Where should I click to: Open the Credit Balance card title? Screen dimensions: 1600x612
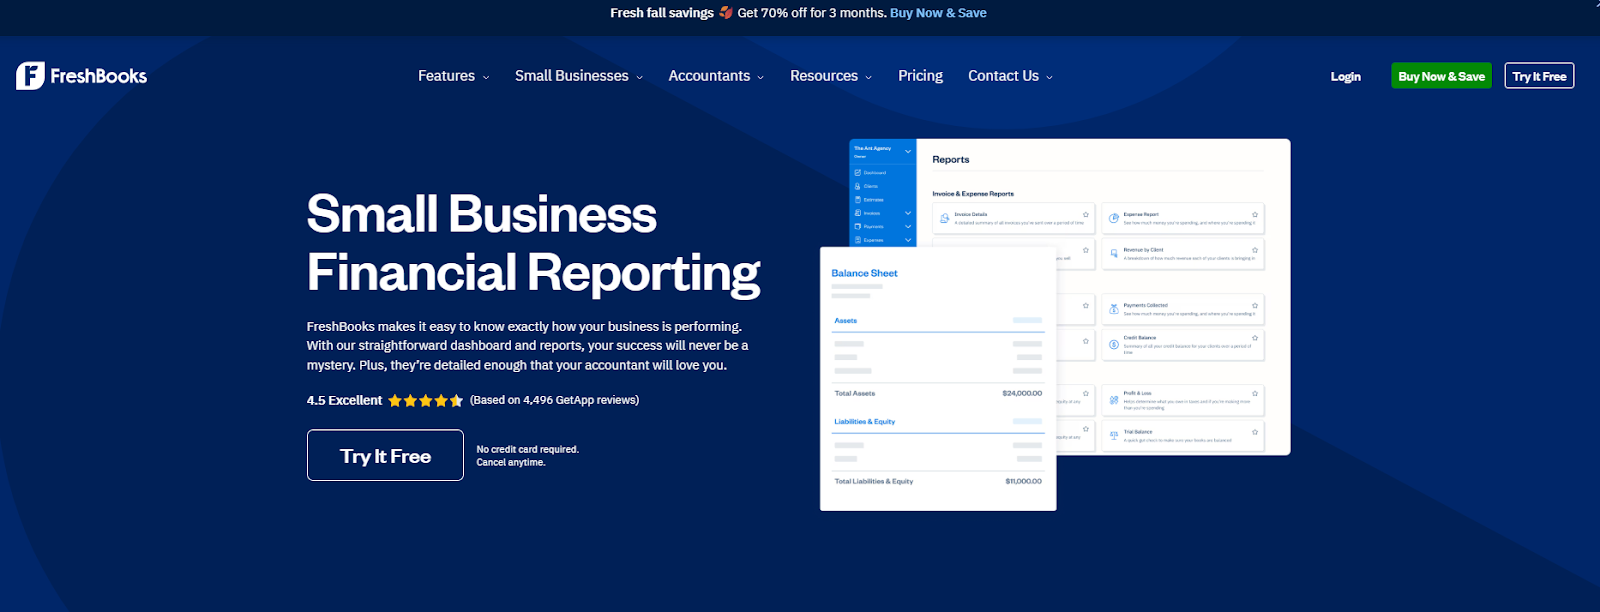pos(1139,338)
